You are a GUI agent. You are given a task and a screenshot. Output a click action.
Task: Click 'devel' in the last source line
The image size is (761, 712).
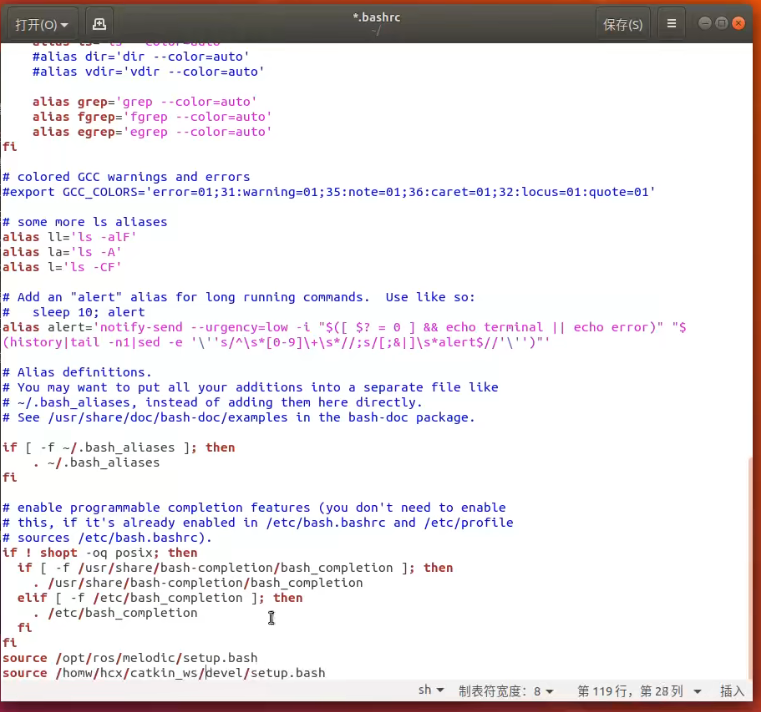[224, 673]
